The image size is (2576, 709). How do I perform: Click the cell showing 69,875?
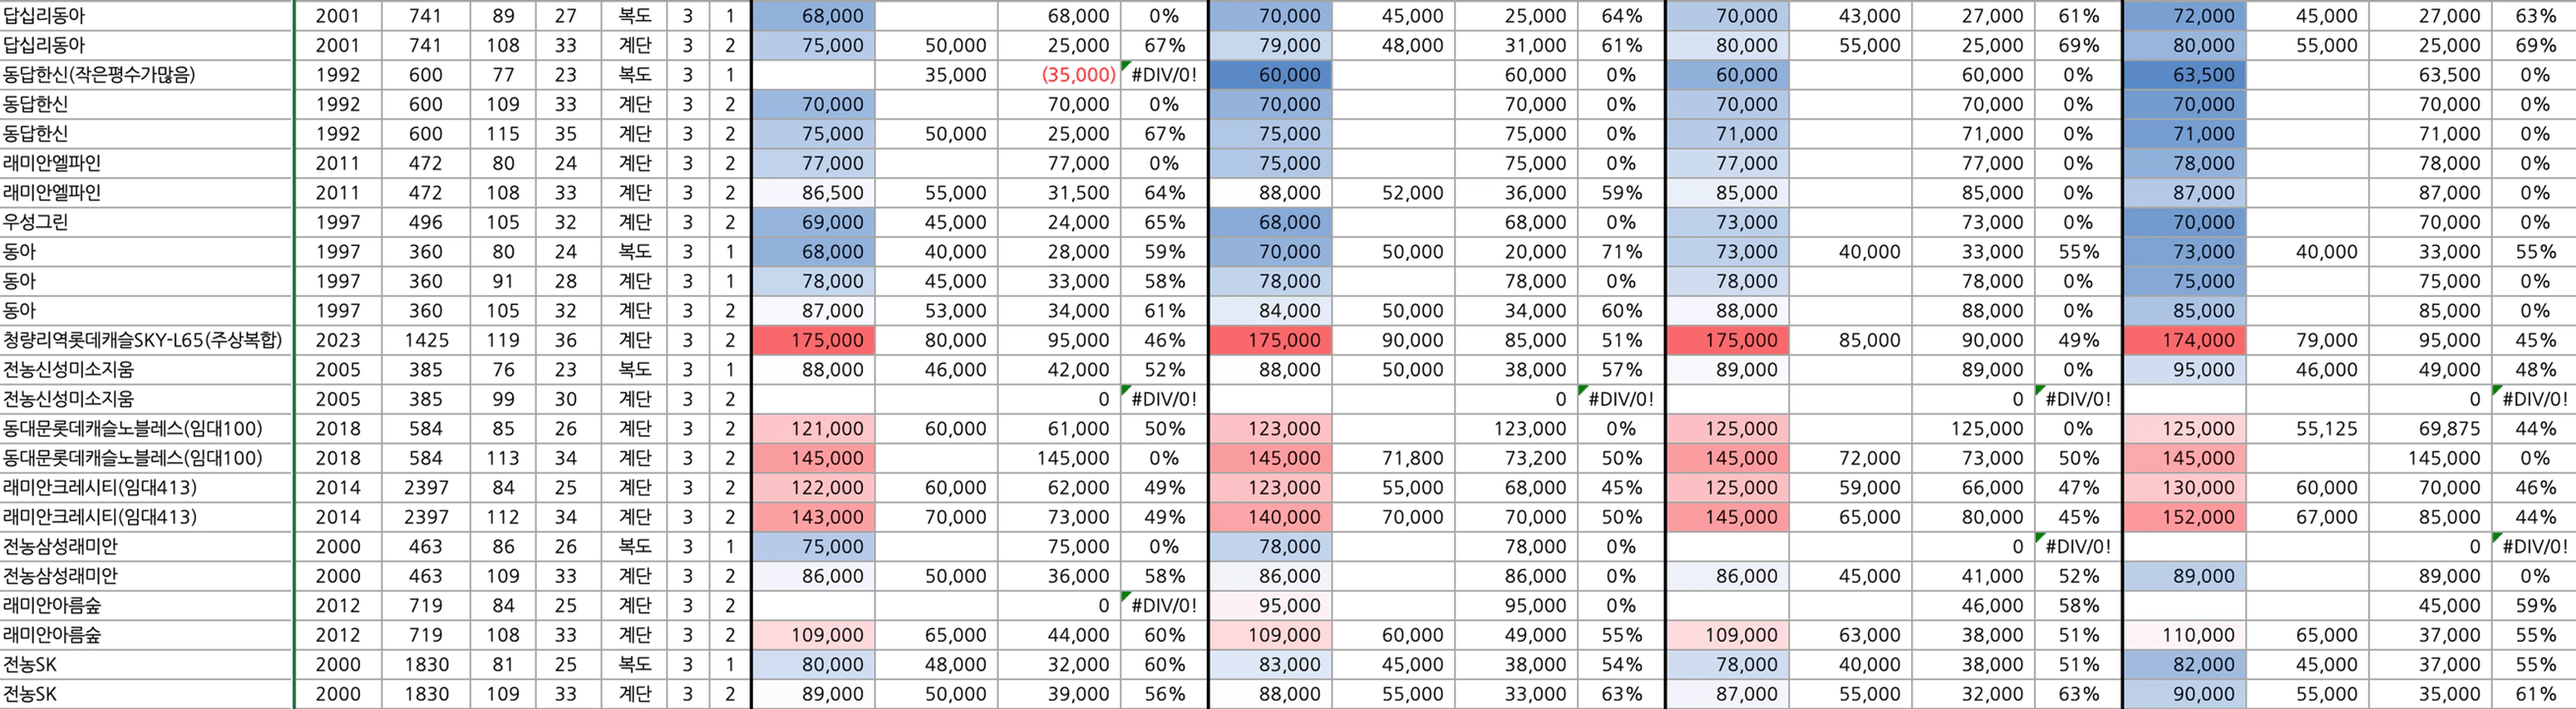[x=2430, y=429]
